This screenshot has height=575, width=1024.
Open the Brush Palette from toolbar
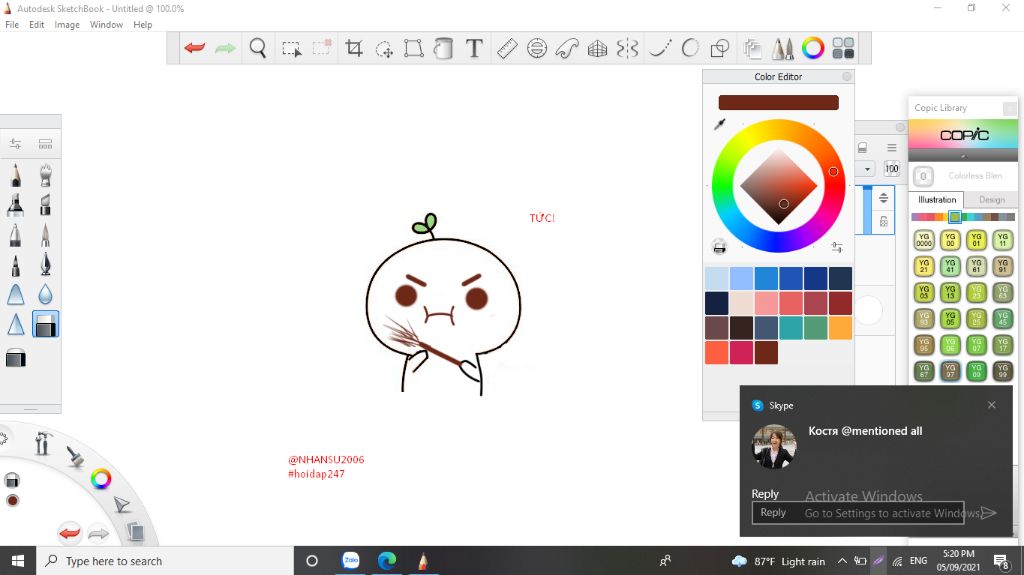[782, 48]
